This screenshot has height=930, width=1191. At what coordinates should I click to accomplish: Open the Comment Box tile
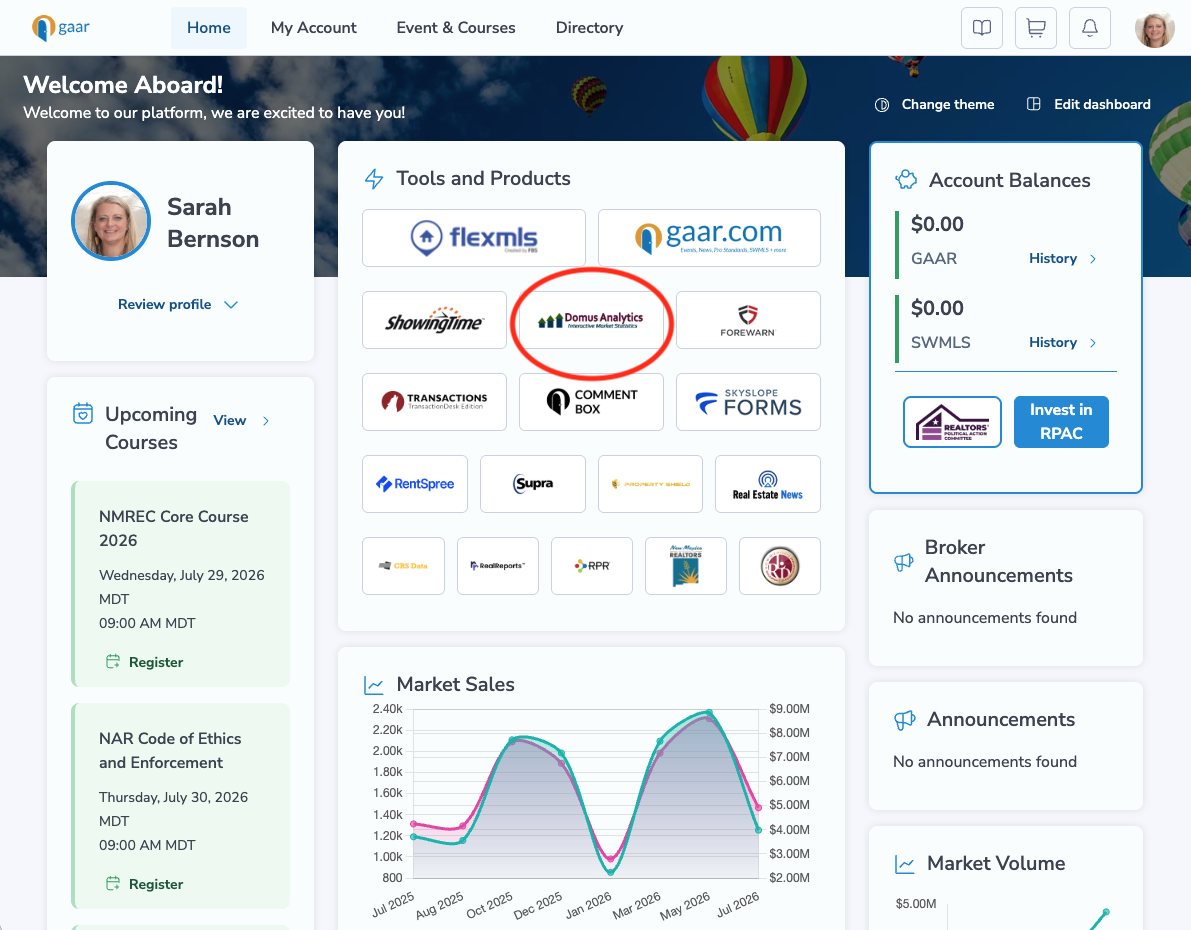click(x=591, y=402)
